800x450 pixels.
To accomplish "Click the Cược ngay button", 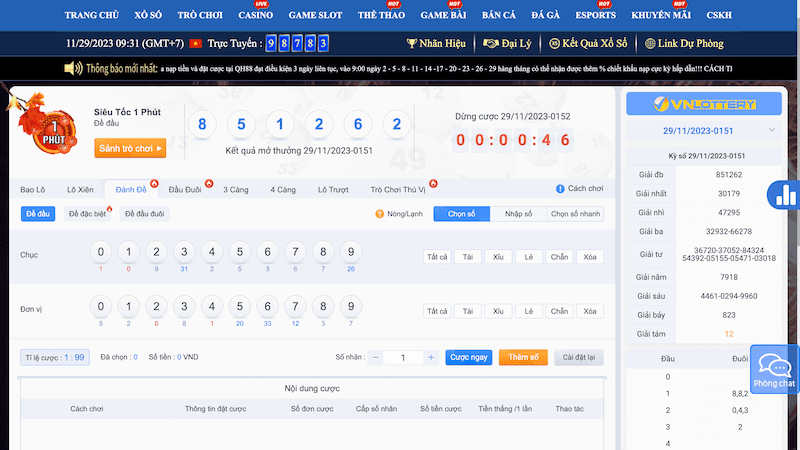I will (469, 357).
